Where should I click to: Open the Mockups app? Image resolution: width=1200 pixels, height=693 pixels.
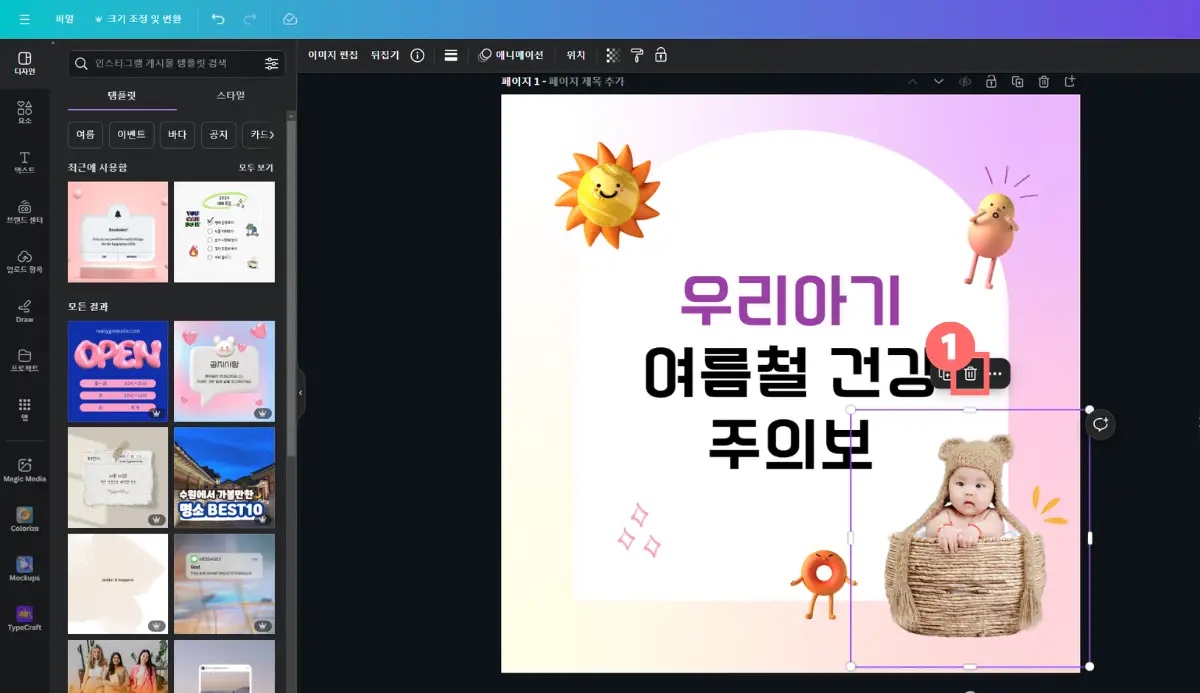[24, 567]
